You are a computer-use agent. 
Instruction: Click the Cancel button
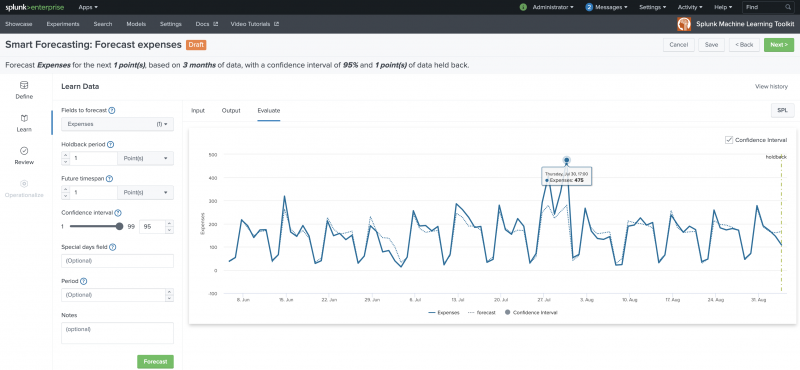679,45
